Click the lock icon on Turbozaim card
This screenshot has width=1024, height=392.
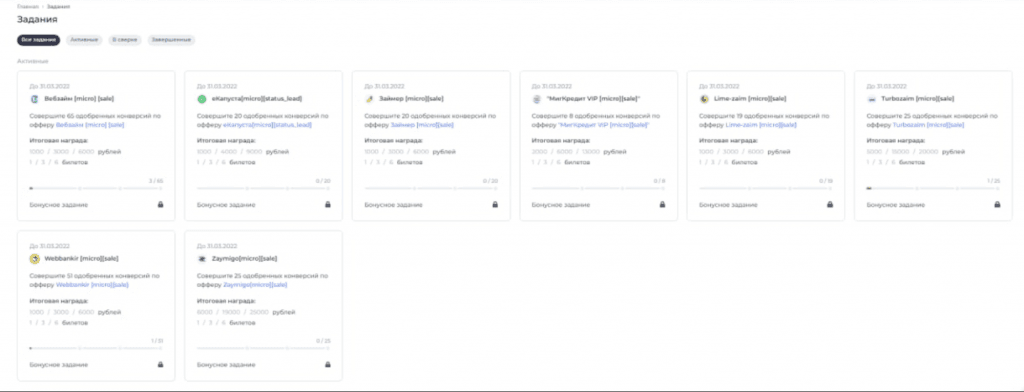click(997, 204)
